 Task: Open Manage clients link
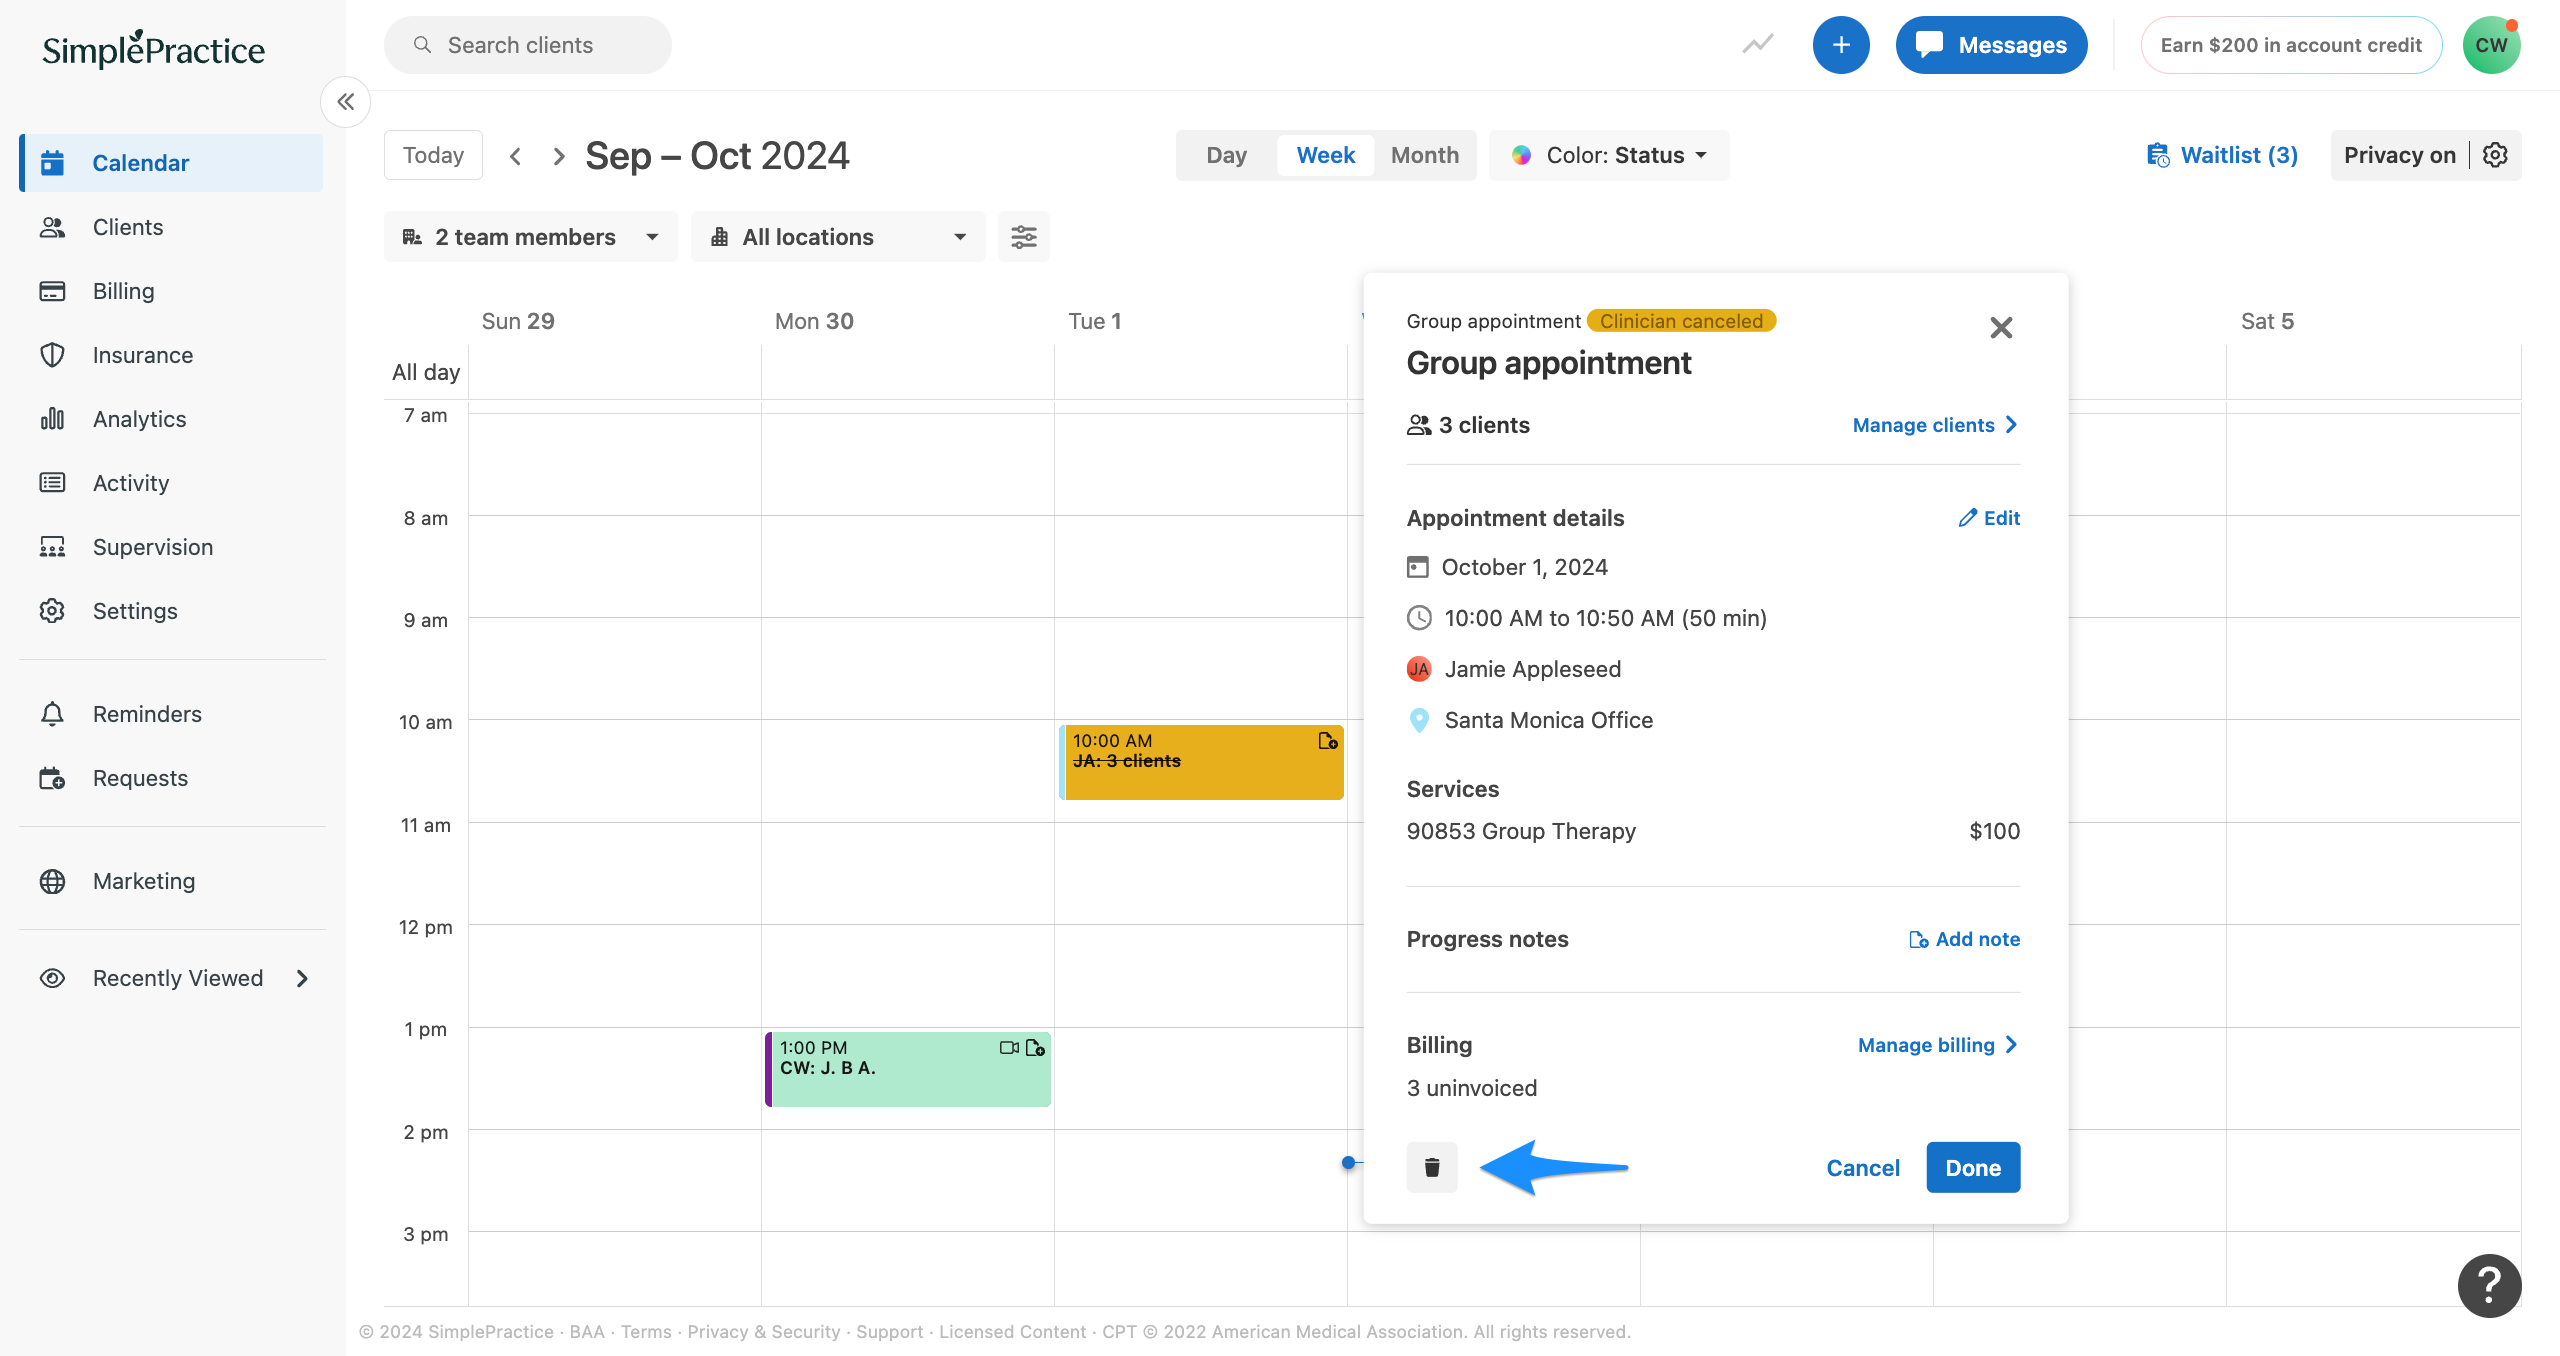[1935, 425]
